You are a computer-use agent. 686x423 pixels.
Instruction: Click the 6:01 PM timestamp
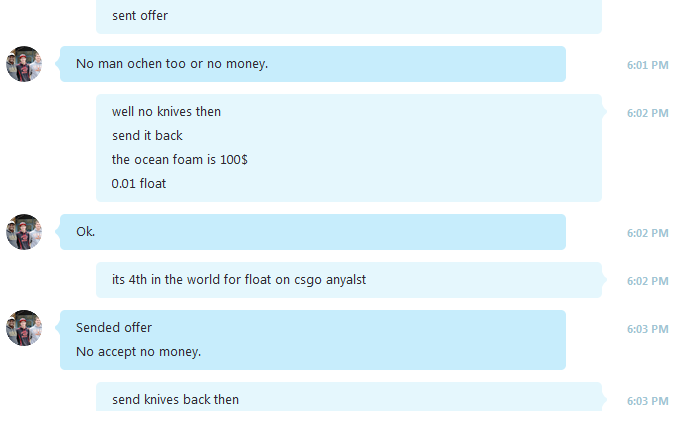pos(648,65)
